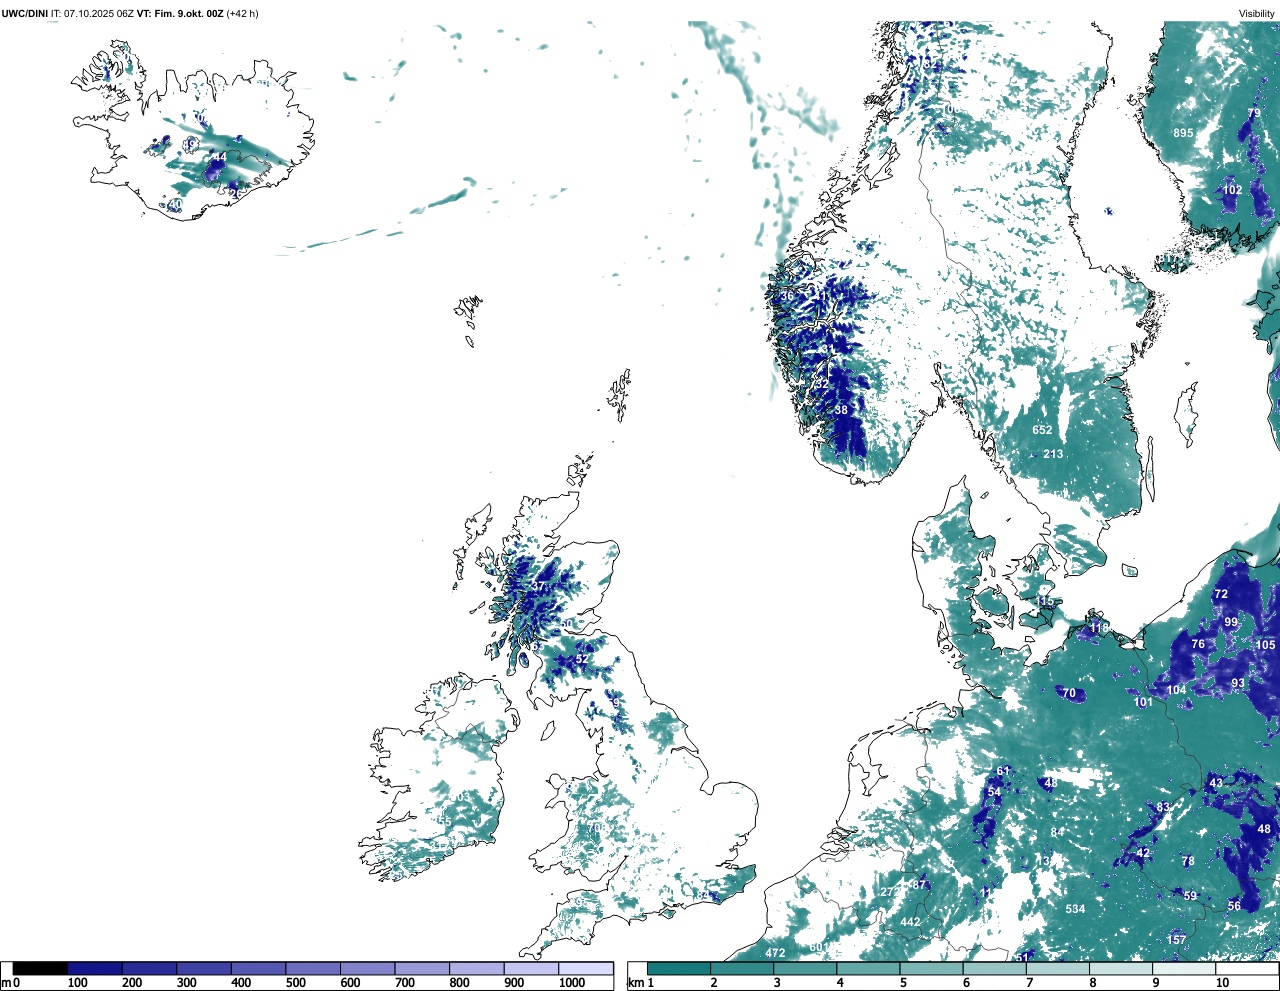Click the '102' value in southern Finland
The width and height of the screenshot is (1280, 991).
click(1232, 190)
